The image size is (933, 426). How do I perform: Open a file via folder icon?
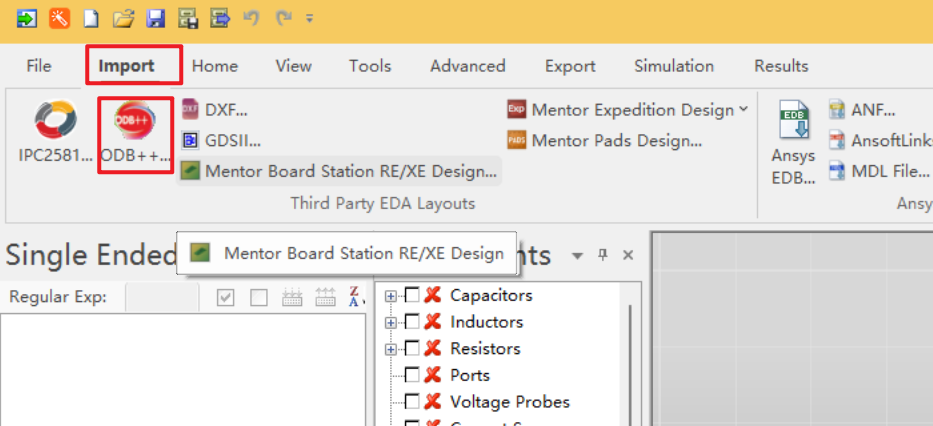[x=123, y=18]
